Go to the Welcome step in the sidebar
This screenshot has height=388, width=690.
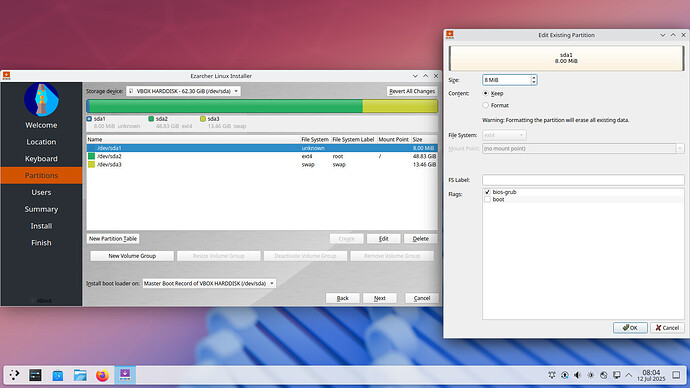[41, 125]
